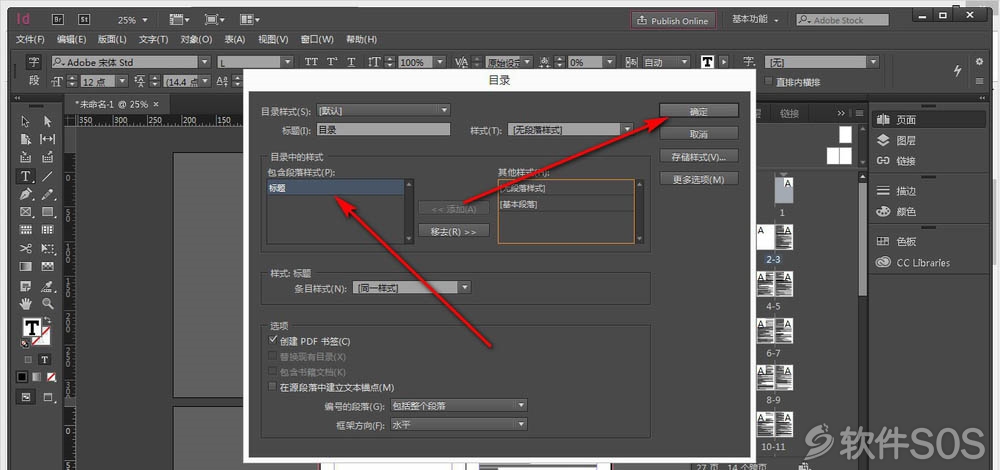Select the Hand tool
This screenshot has height=470, width=1000.
pos(26,303)
